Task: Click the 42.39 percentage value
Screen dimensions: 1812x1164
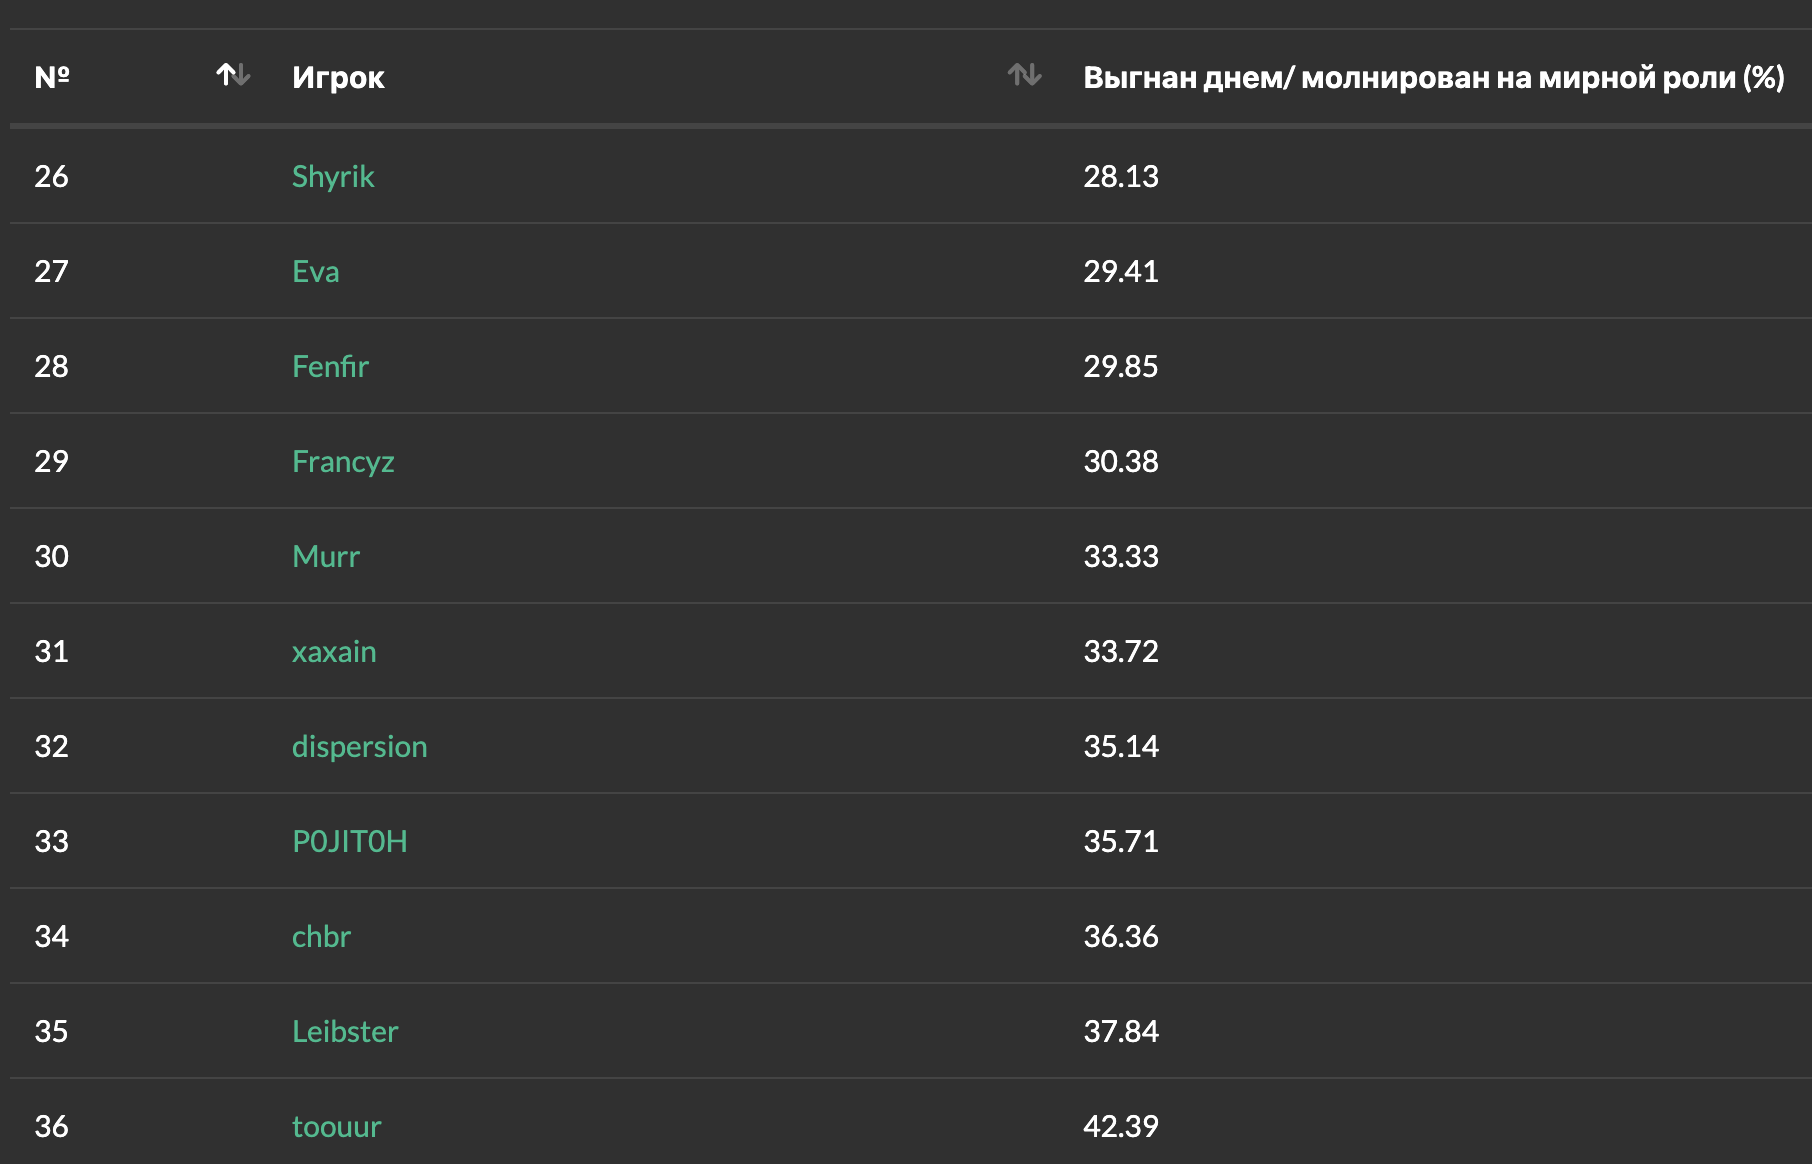Action: coord(1121,1127)
